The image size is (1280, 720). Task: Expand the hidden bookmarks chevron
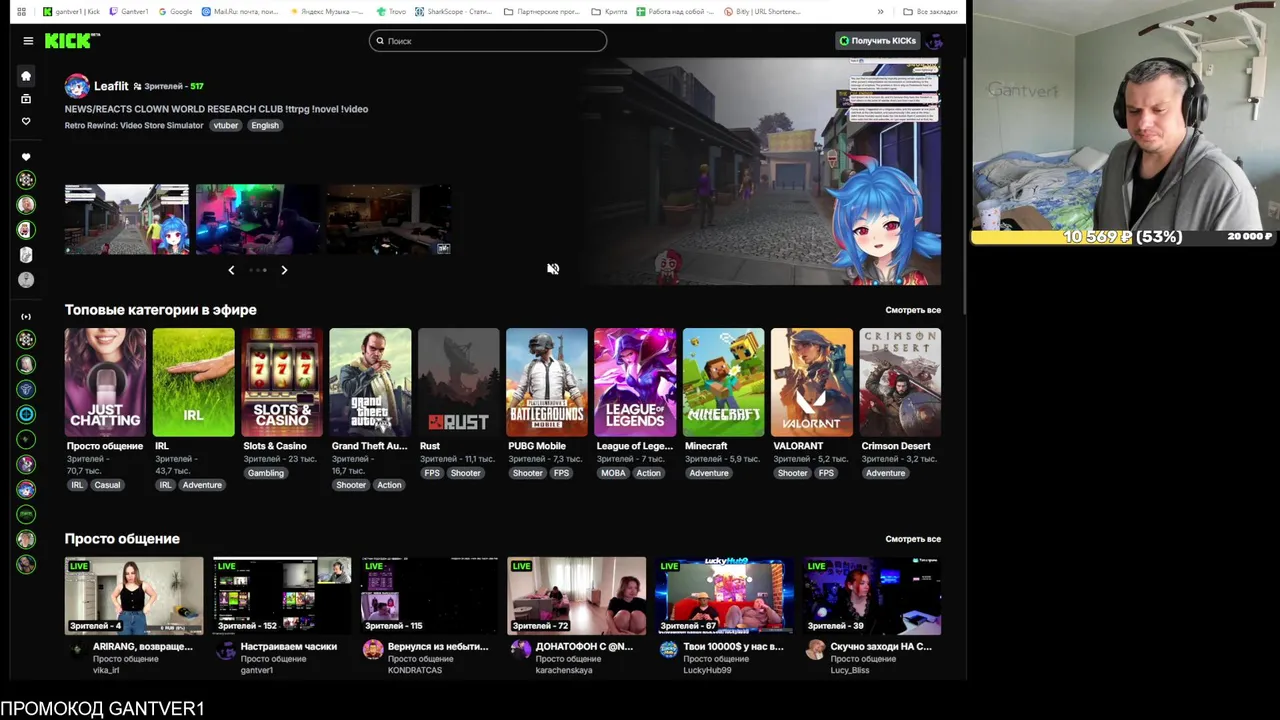(x=880, y=12)
